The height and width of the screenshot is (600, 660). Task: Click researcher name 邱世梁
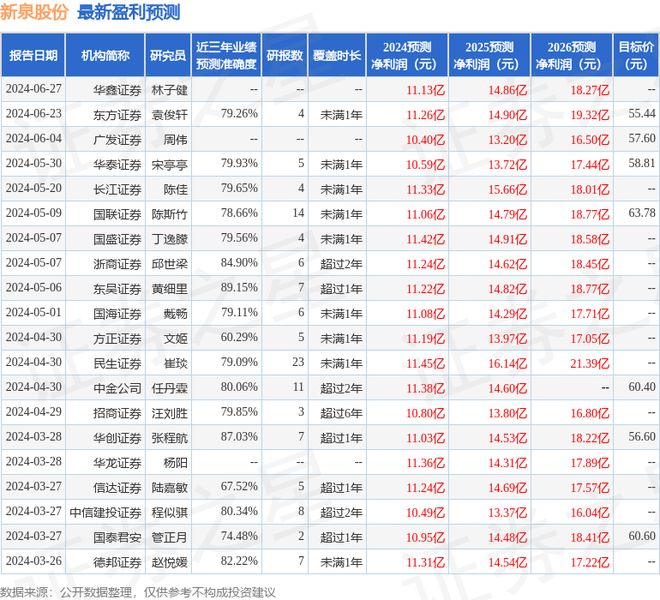(x=169, y=264)
